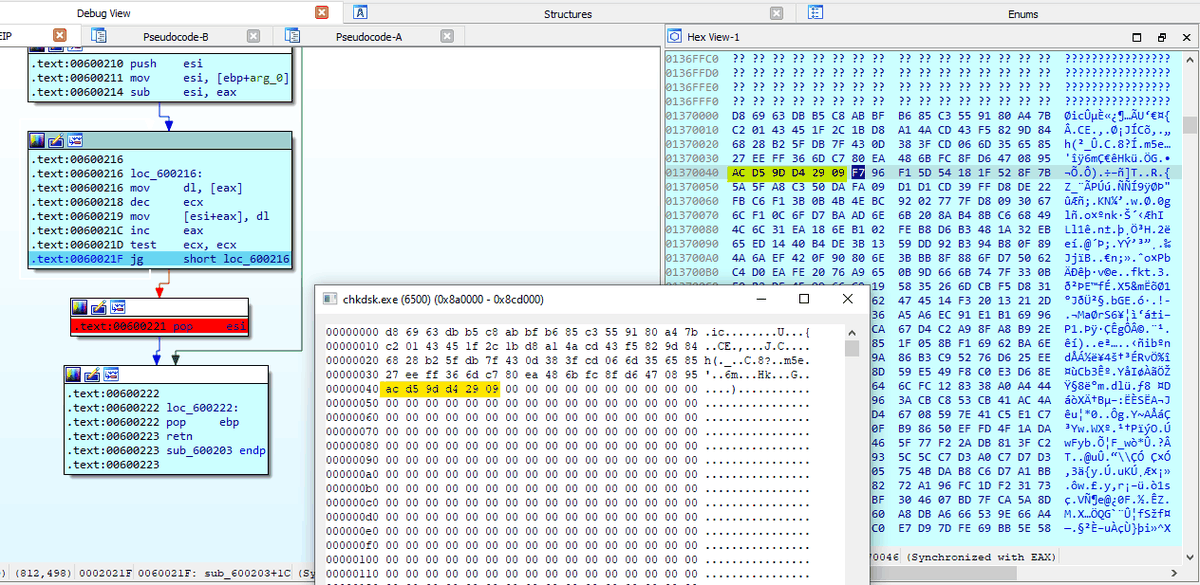This screenshot has height=585, width=1200.
Task: Click Enums tab list icon
Action: 817,13
